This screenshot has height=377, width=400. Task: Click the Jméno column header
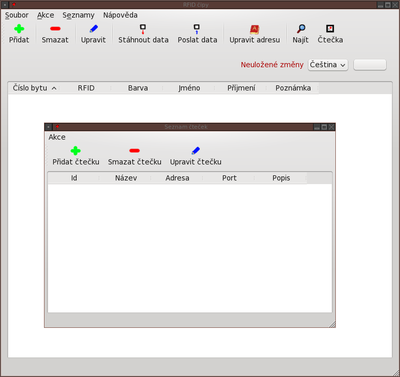coord(189,88)
